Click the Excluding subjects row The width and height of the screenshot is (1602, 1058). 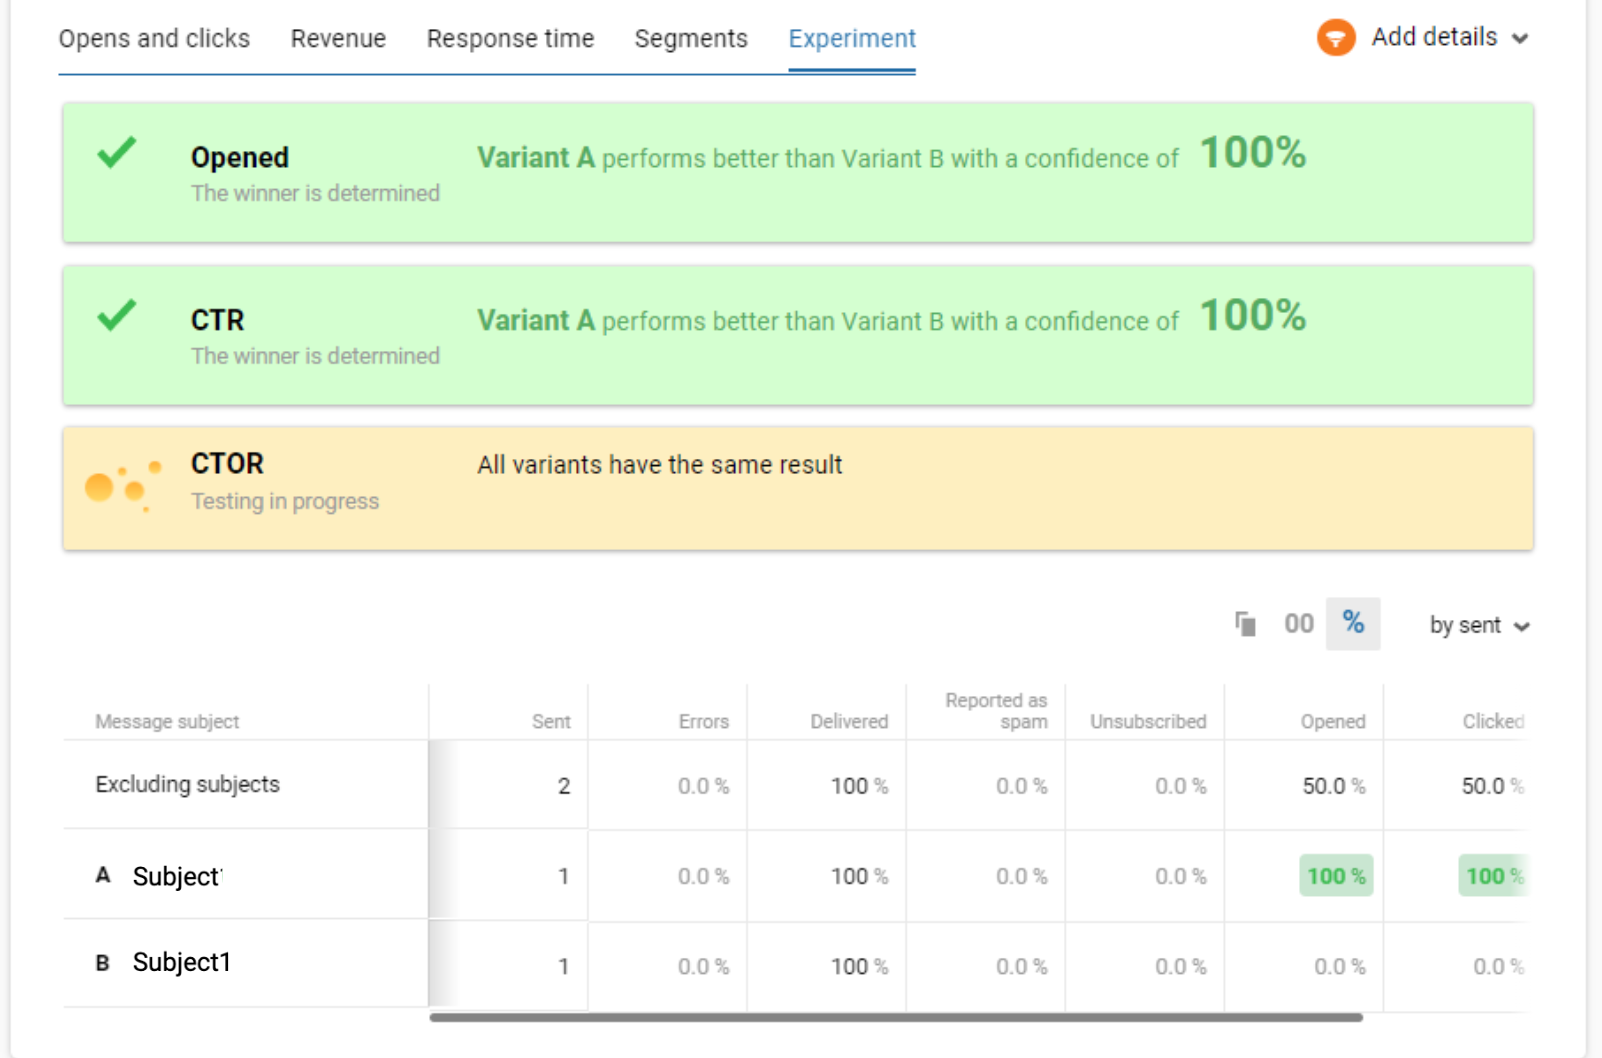point(795,785)
